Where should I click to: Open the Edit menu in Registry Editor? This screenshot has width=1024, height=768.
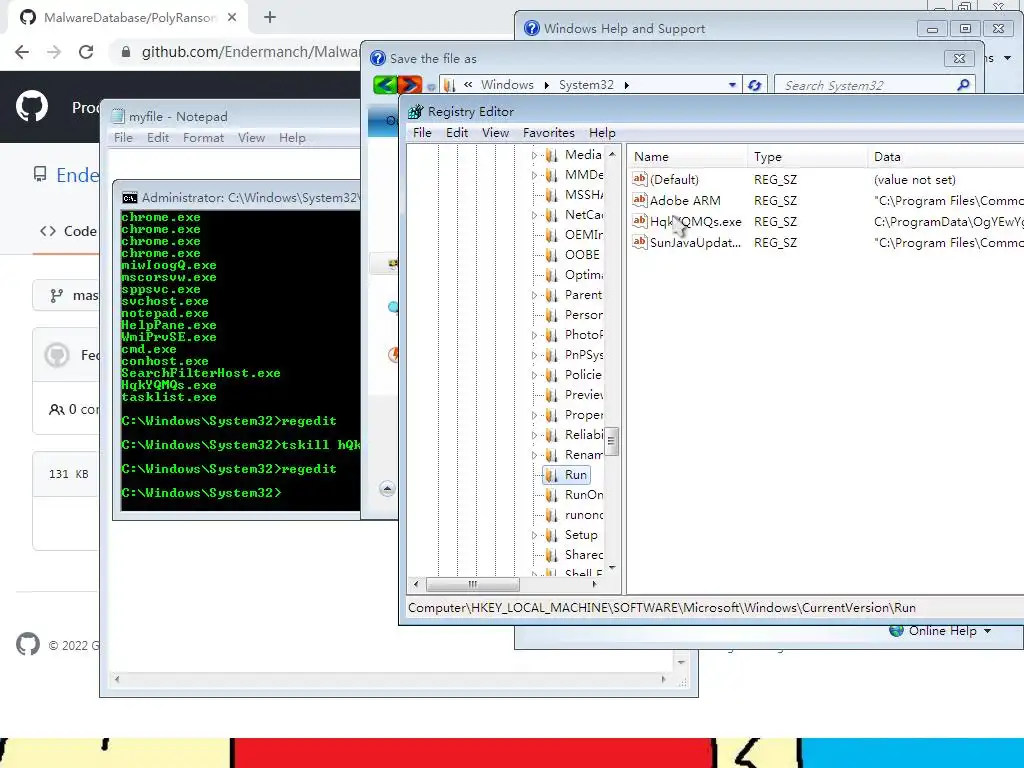[456, 133]
